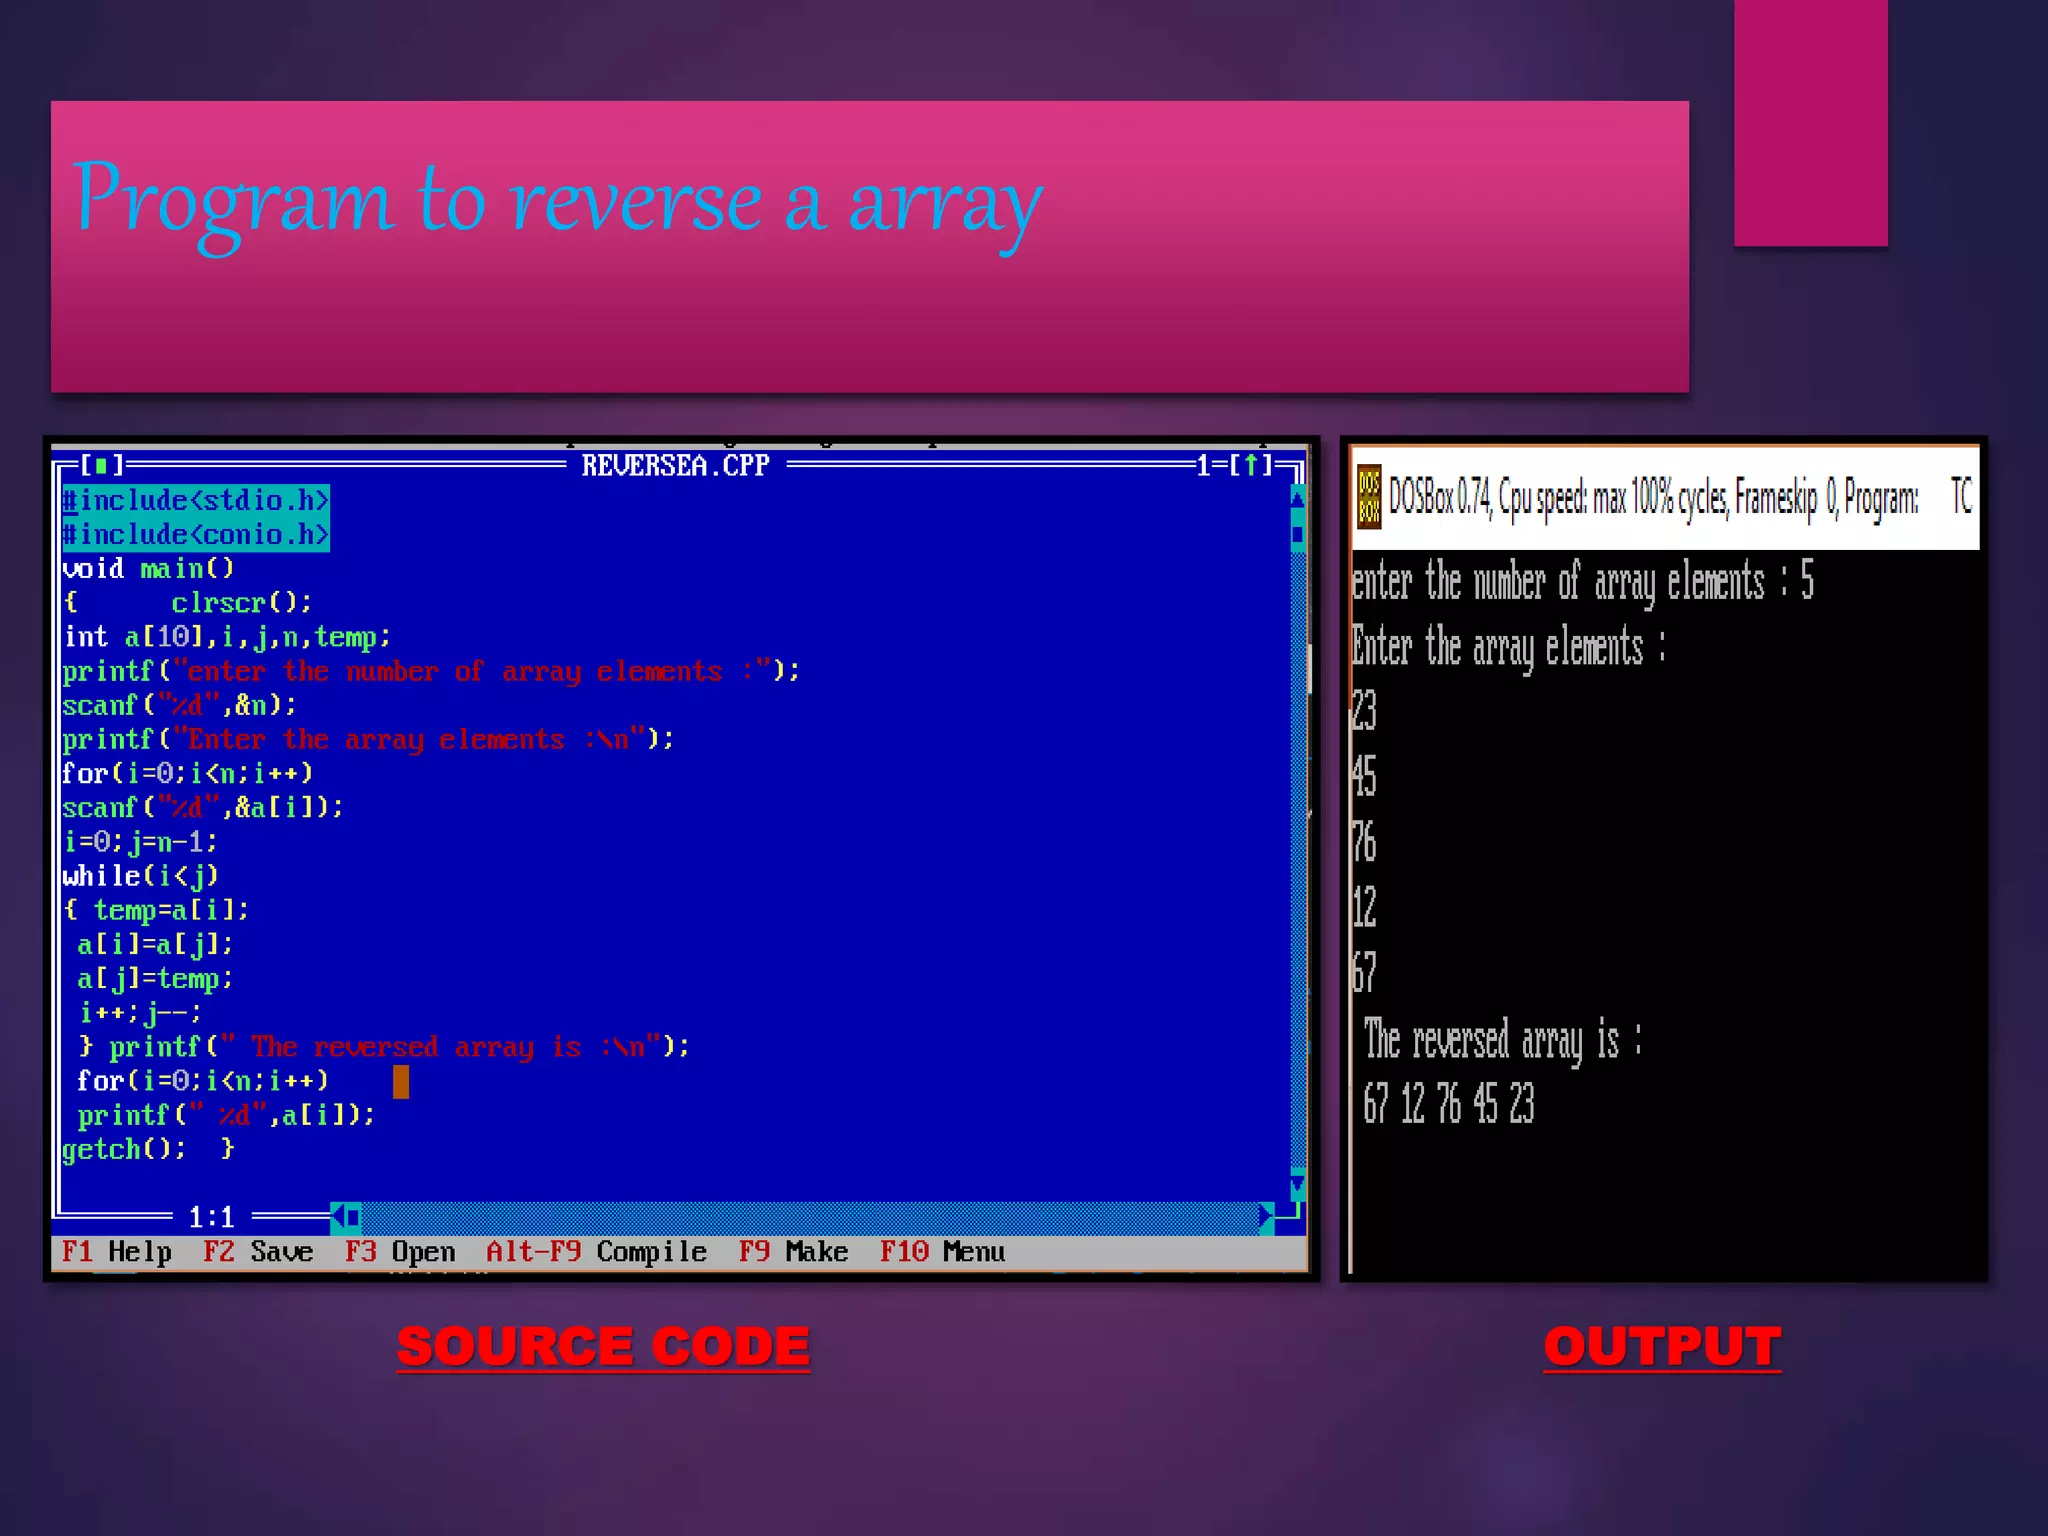Click the 1:1 line-column indicator
Viewport: 2048px width, 1536px height.
(211, 1216)
